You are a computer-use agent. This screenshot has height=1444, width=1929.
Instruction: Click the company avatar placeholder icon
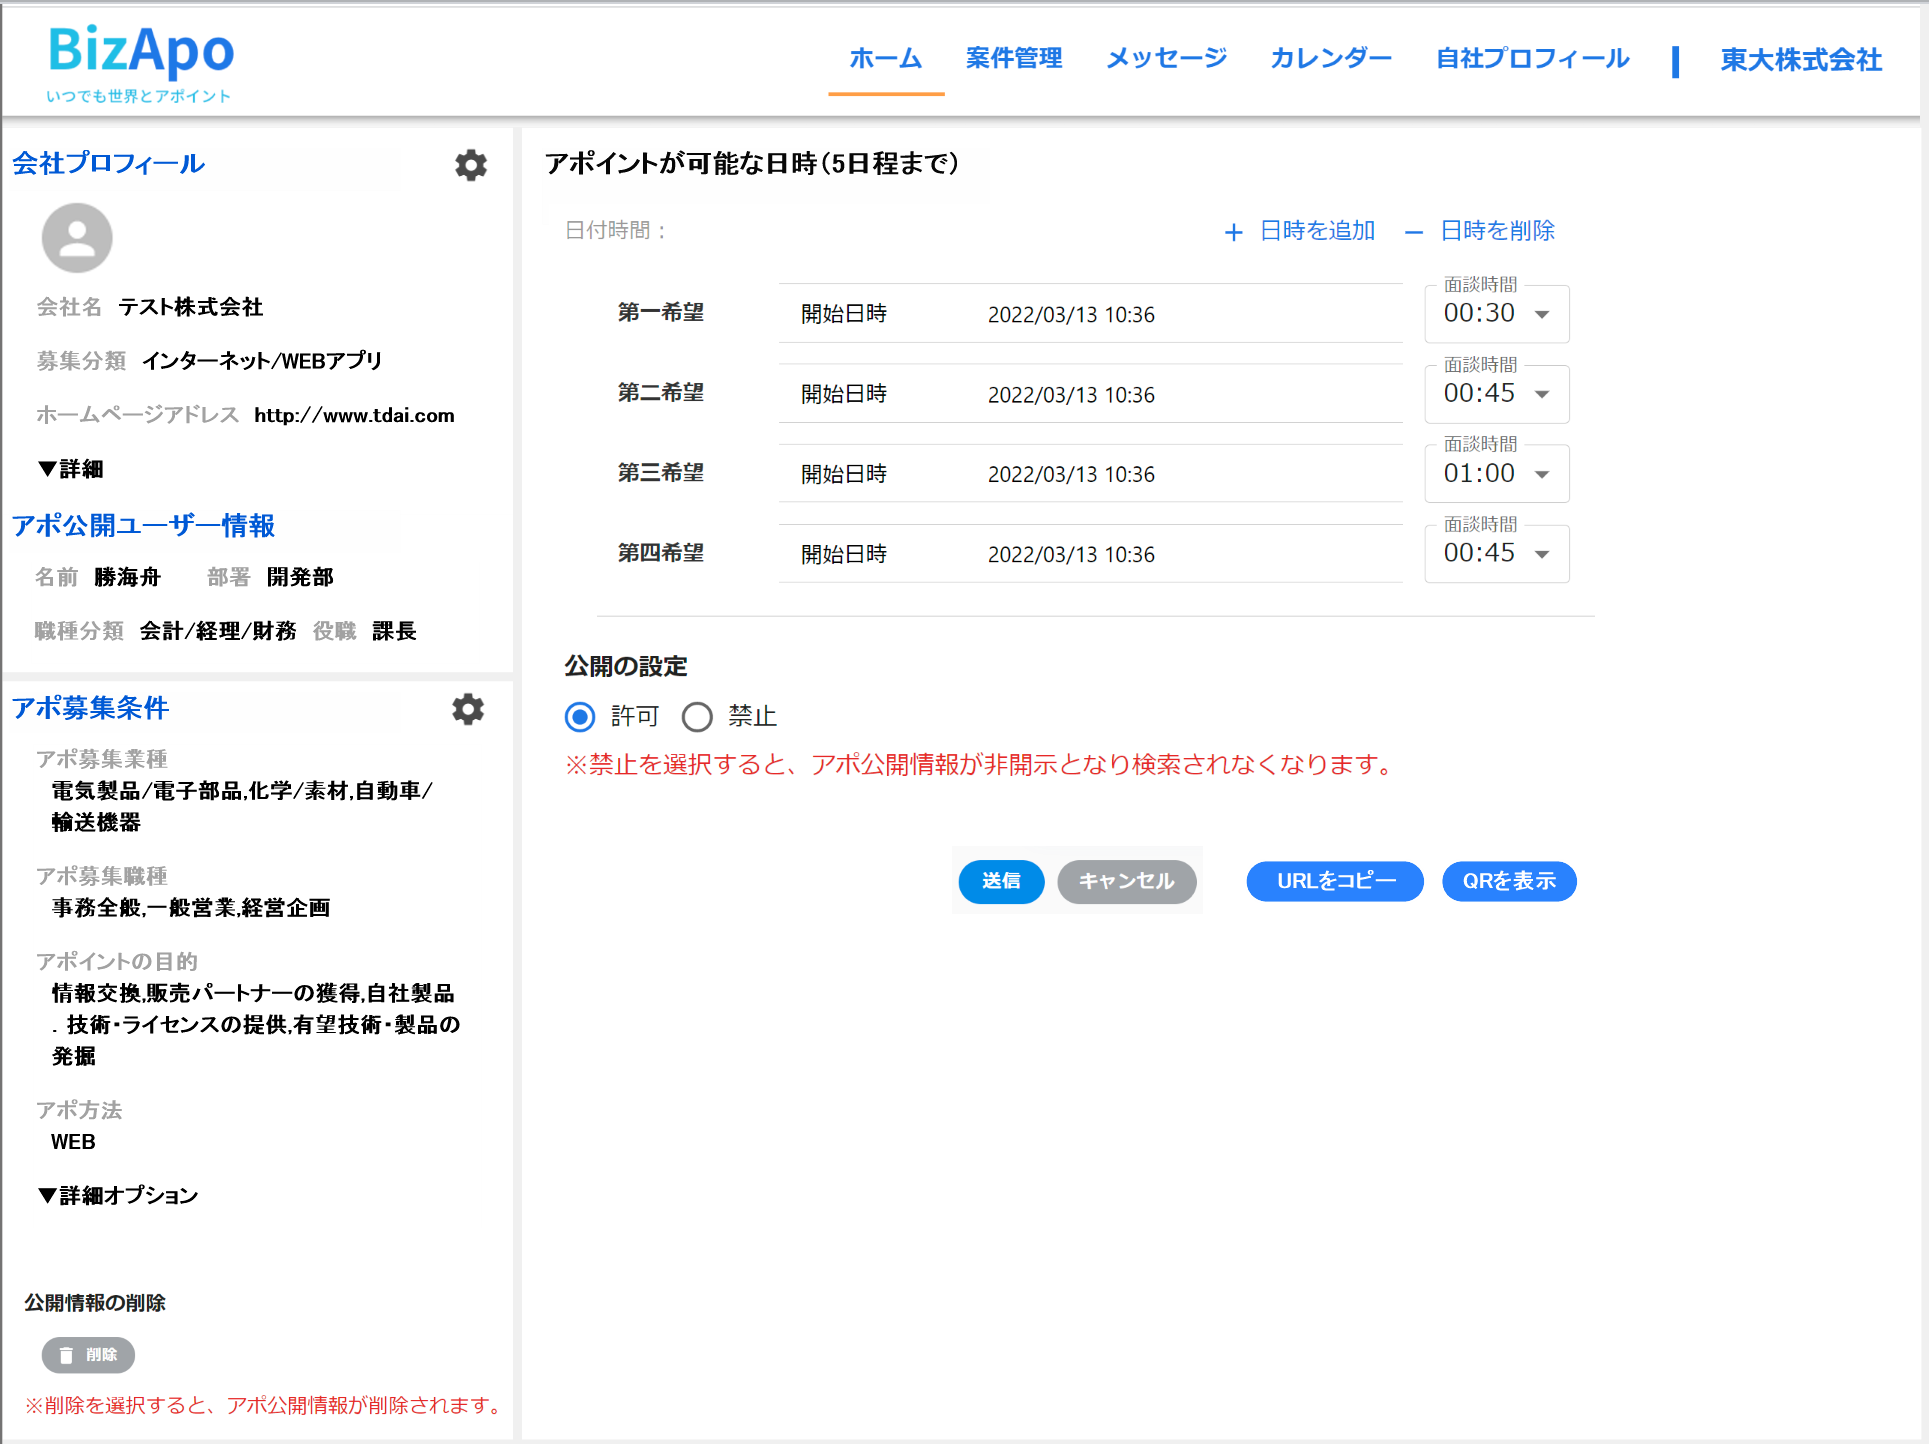click(77, 238)
